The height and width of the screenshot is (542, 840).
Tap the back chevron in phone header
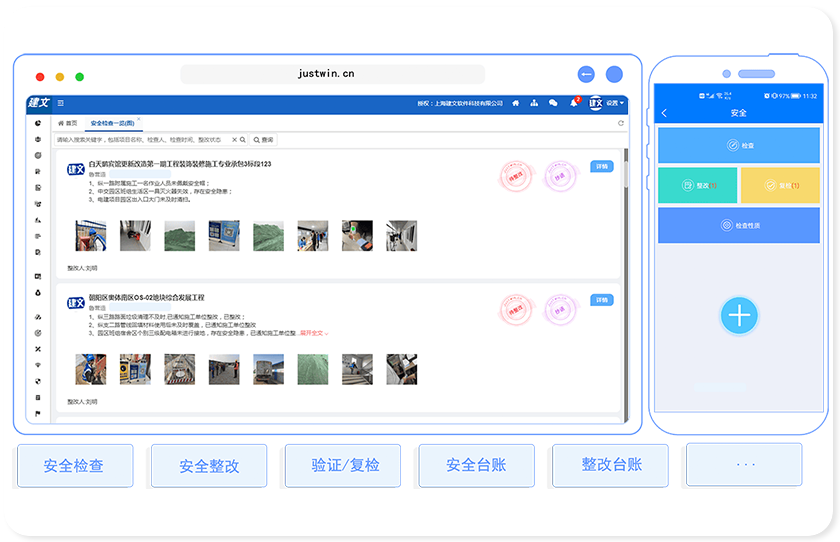665,113
